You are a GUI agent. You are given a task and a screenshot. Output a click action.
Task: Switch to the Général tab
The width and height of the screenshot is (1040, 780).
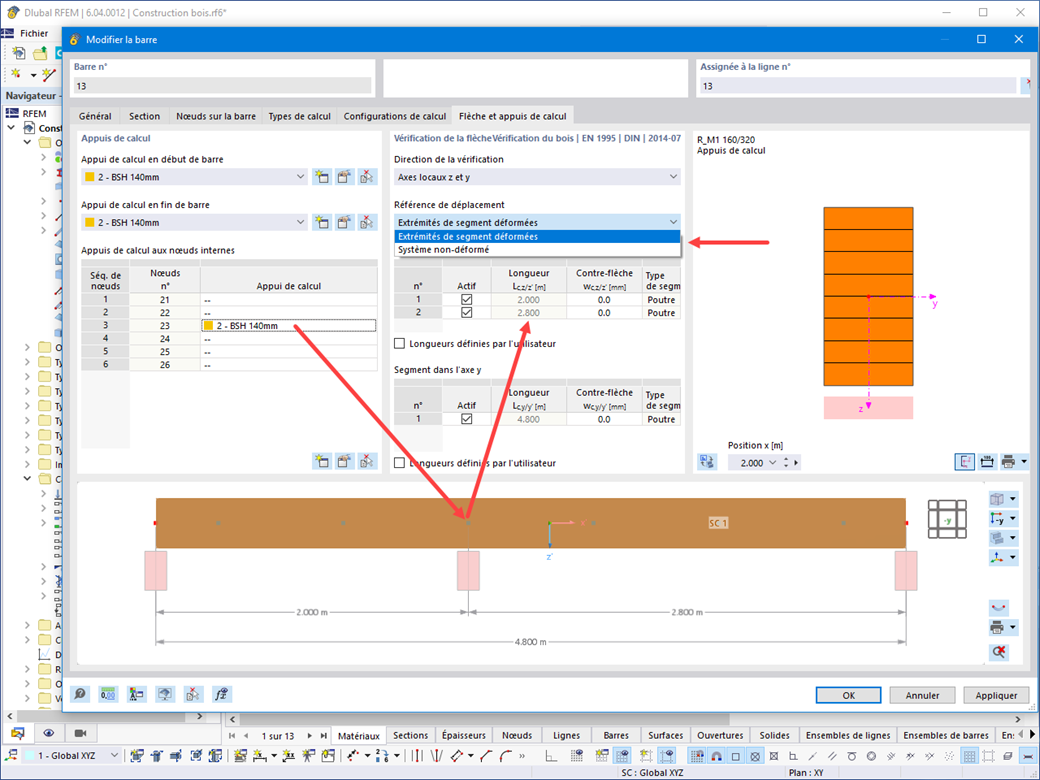click(x=95, y=116)
